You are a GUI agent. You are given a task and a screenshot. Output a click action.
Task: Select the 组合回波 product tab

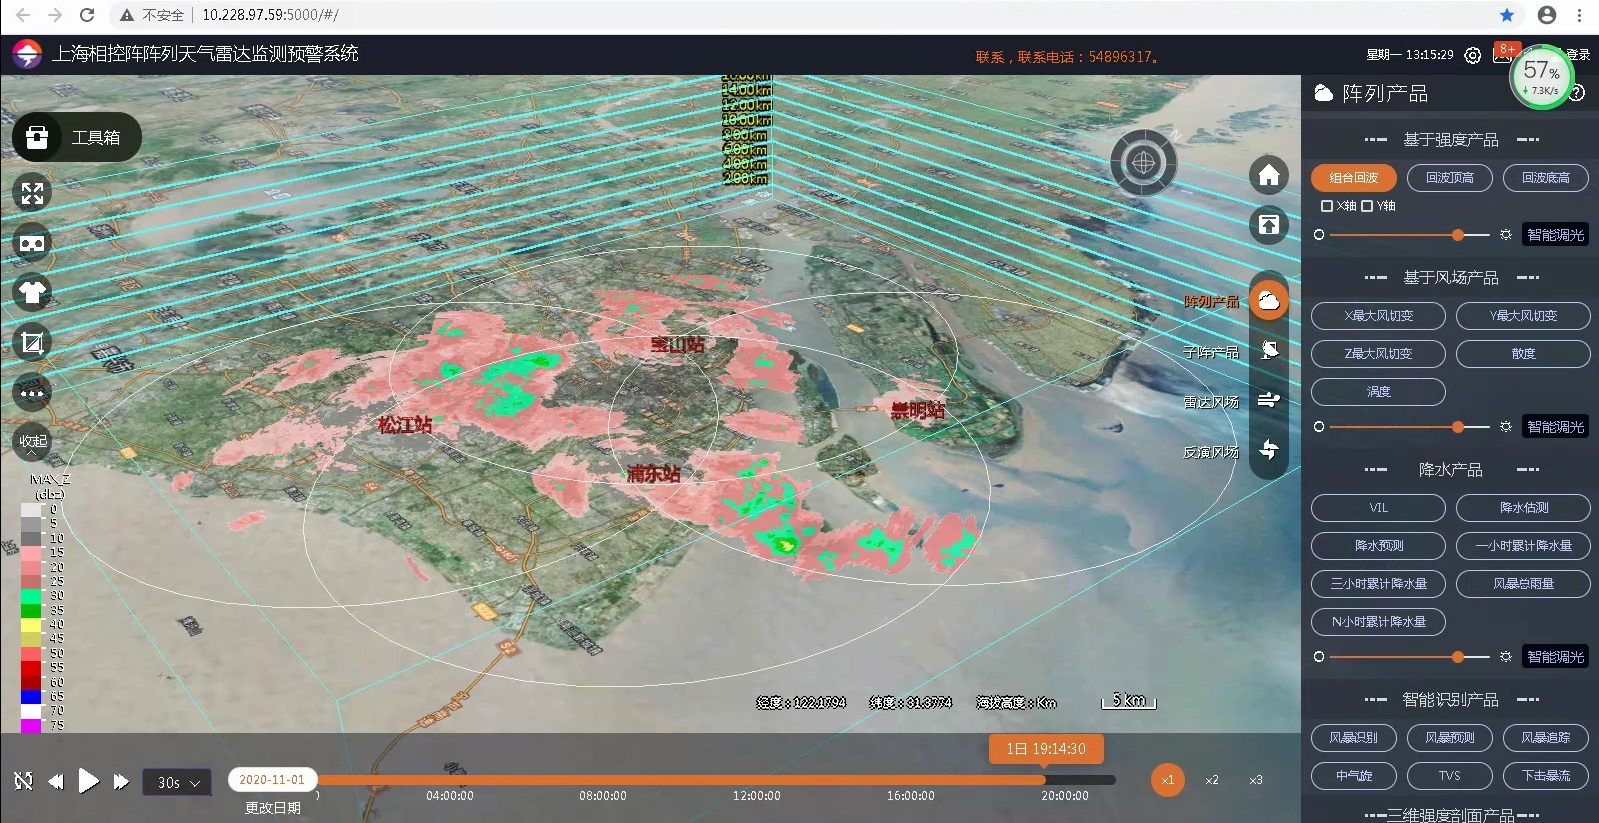tap(1353, 178)
